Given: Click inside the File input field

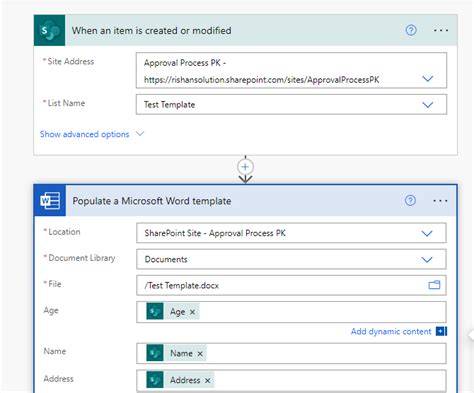Looking at the screenshot, I should (291, 285).
